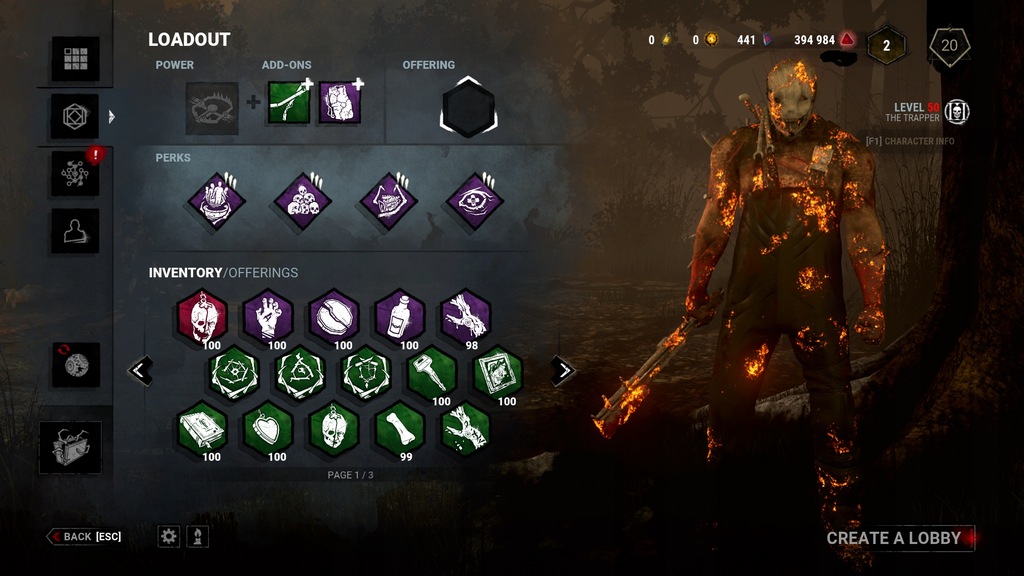Select the purple bottle offering
Screen dimensions: 1024x576
[400, 317]
